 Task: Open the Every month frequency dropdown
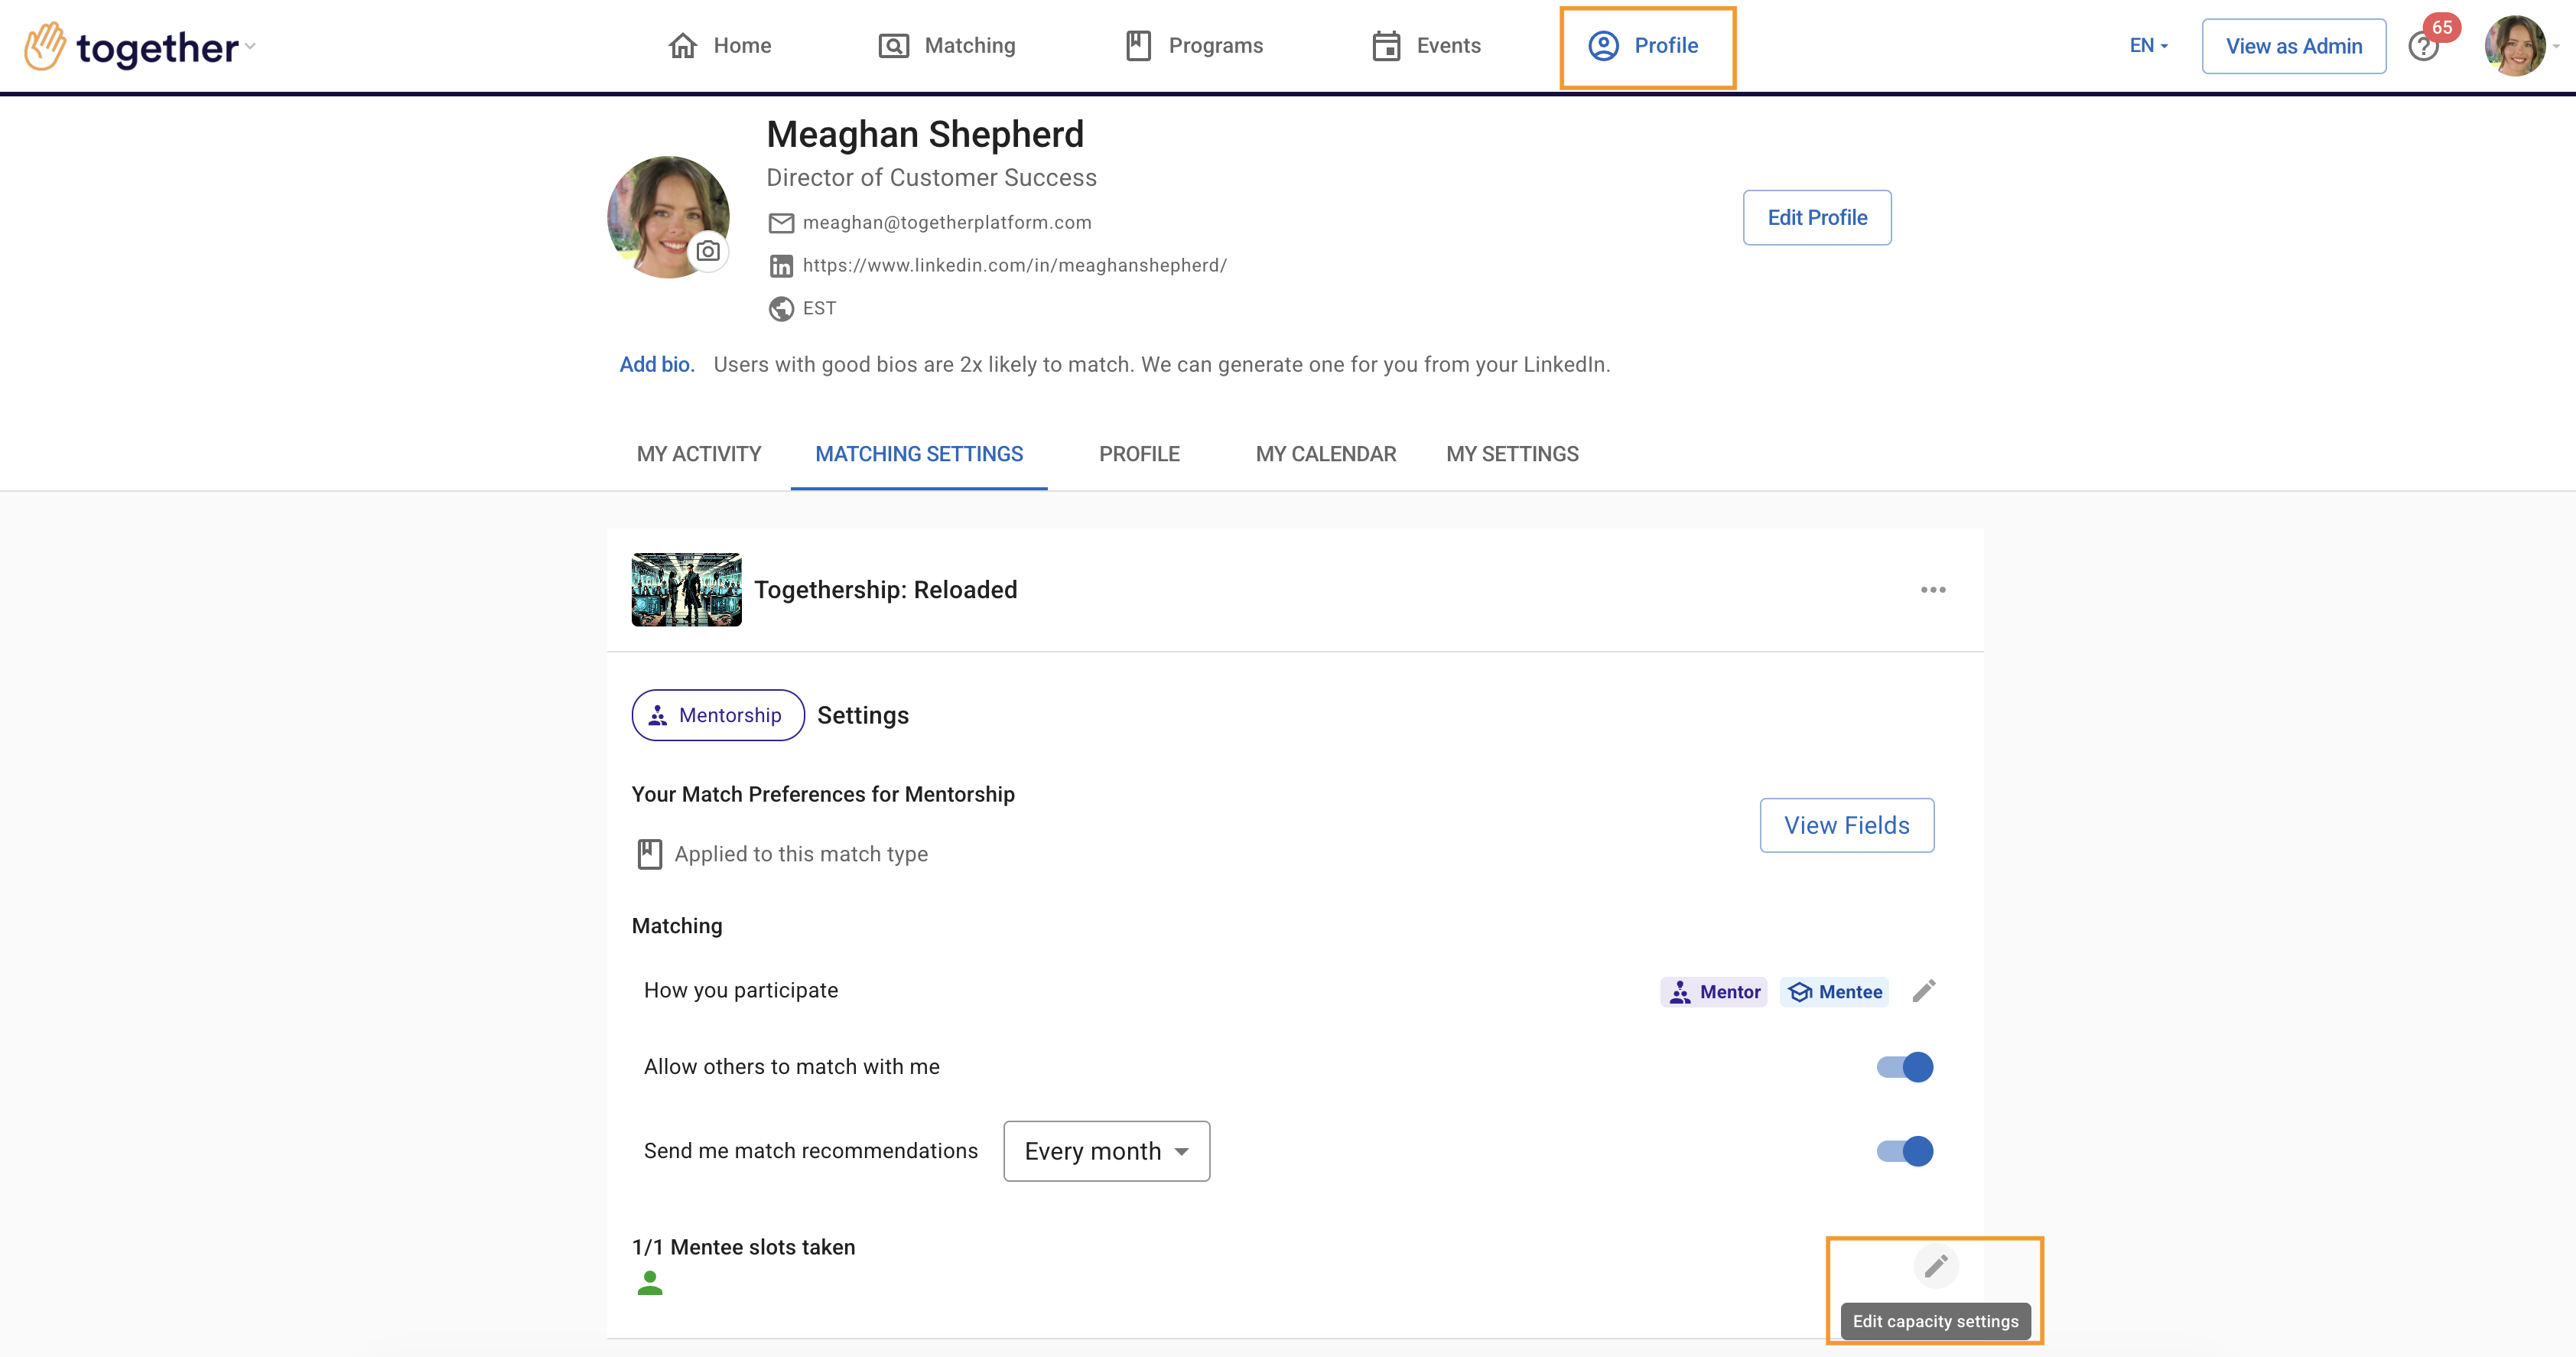(x=1106, y=1151)
